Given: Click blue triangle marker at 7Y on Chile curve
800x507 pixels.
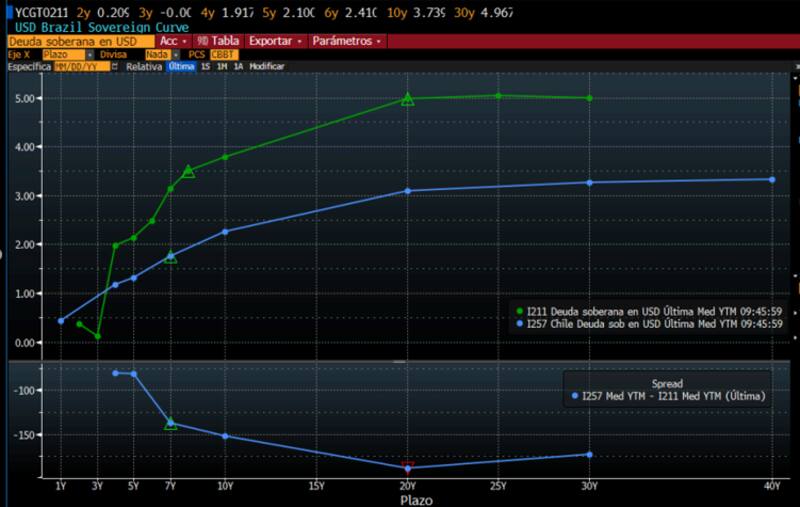Looking at the screenshot, I should pyautogui.click(x=170, y=256).
